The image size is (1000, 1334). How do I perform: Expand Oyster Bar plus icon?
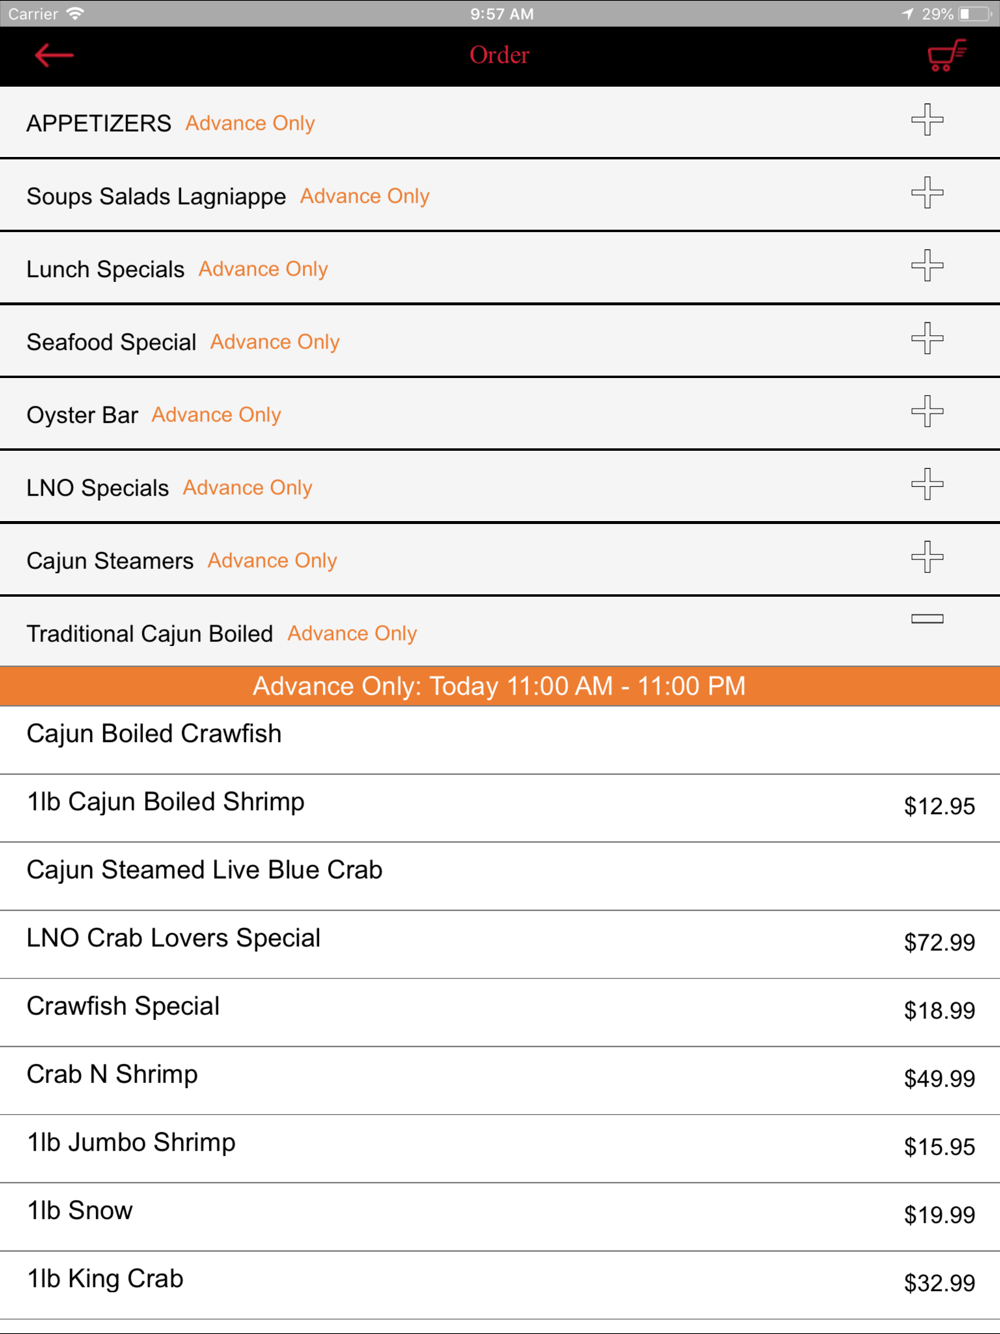[x=927, y=412]
